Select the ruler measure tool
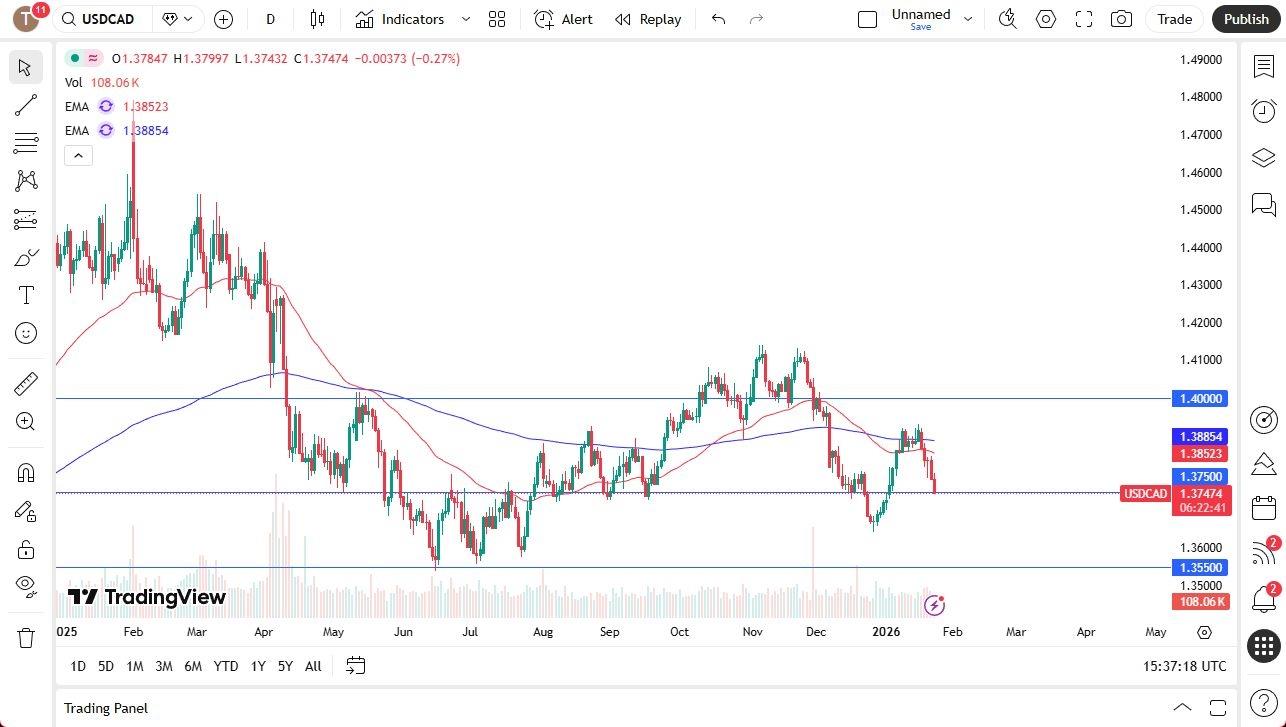This screenshot has width=1286, height=727. pos(25,384)
